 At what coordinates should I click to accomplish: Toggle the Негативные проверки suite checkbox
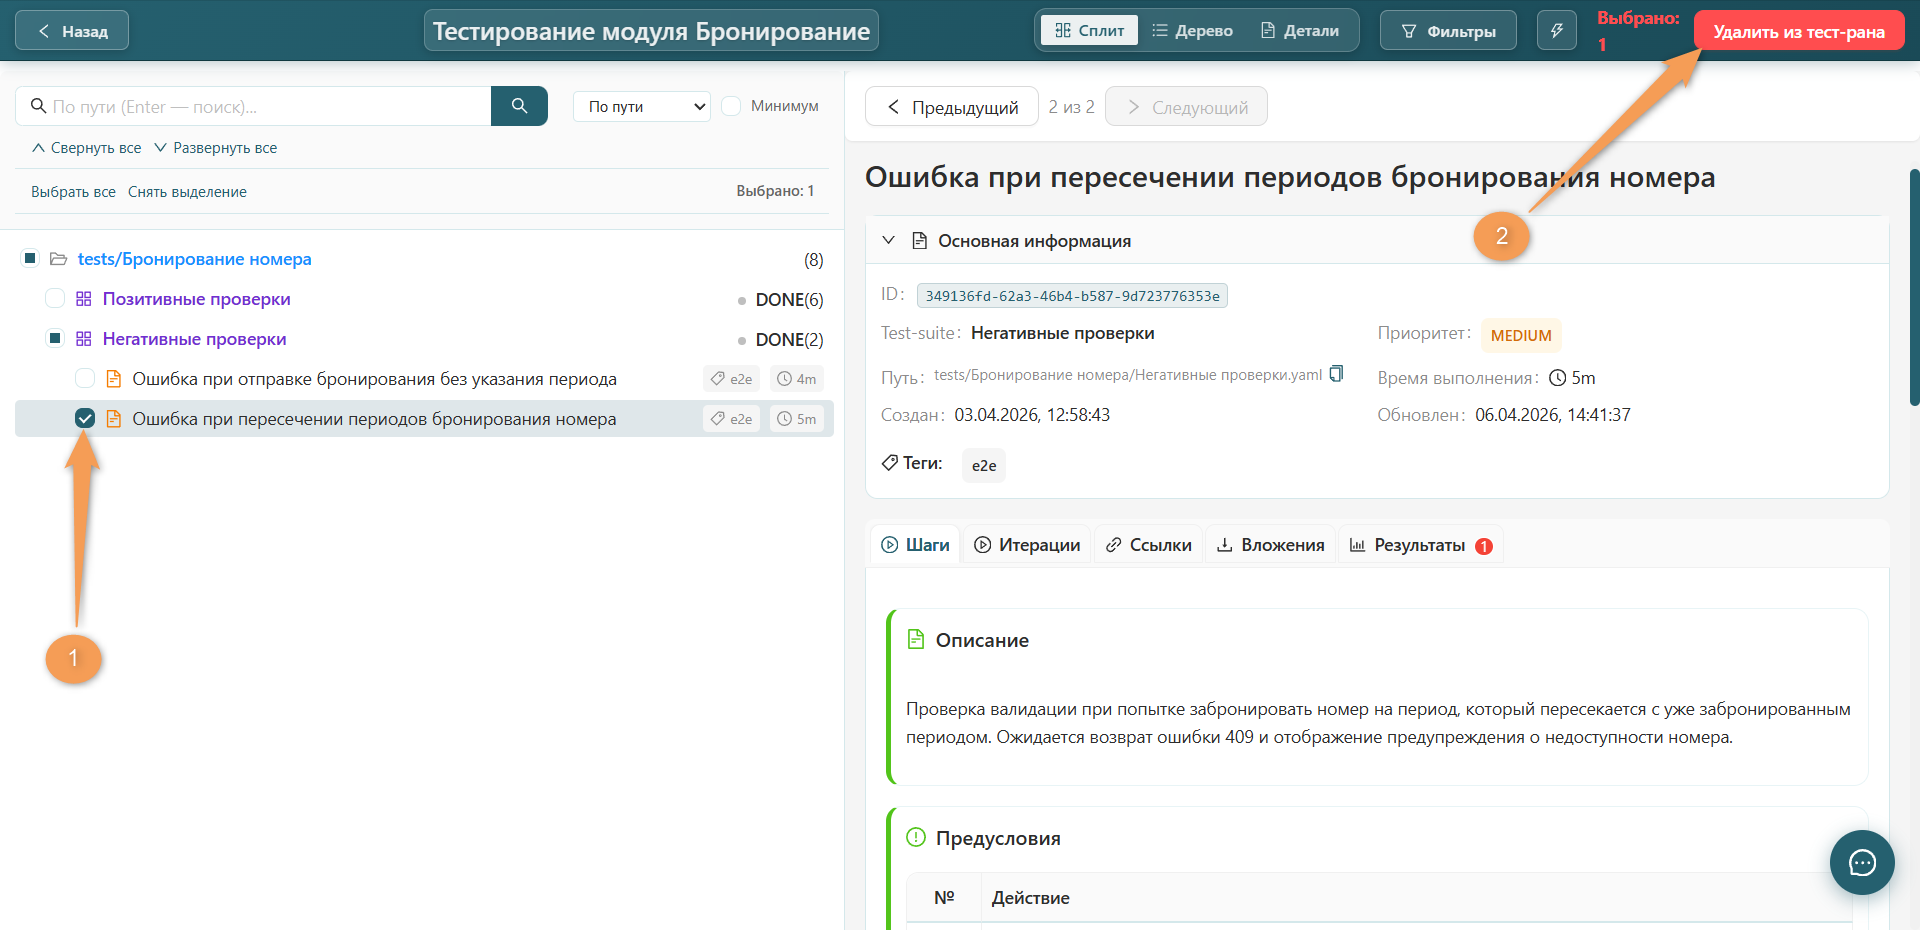point(55,339)
